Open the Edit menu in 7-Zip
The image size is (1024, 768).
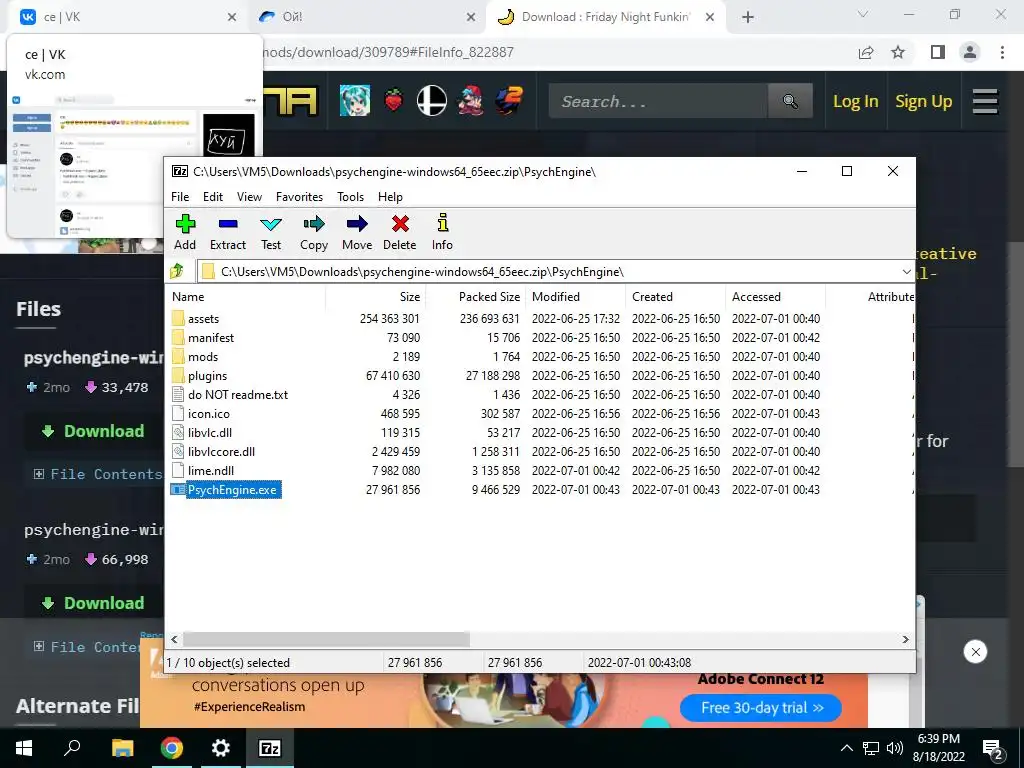213,197
